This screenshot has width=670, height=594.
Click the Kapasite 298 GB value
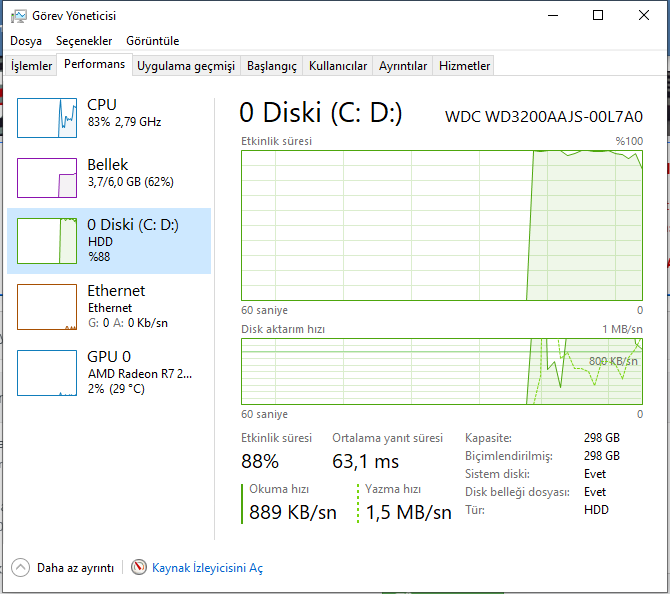click(602, 438)
